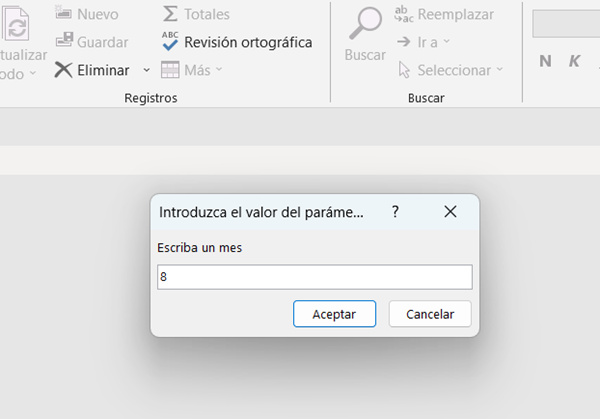Expand the Eliminar dropdown arrow

point(146,70)
